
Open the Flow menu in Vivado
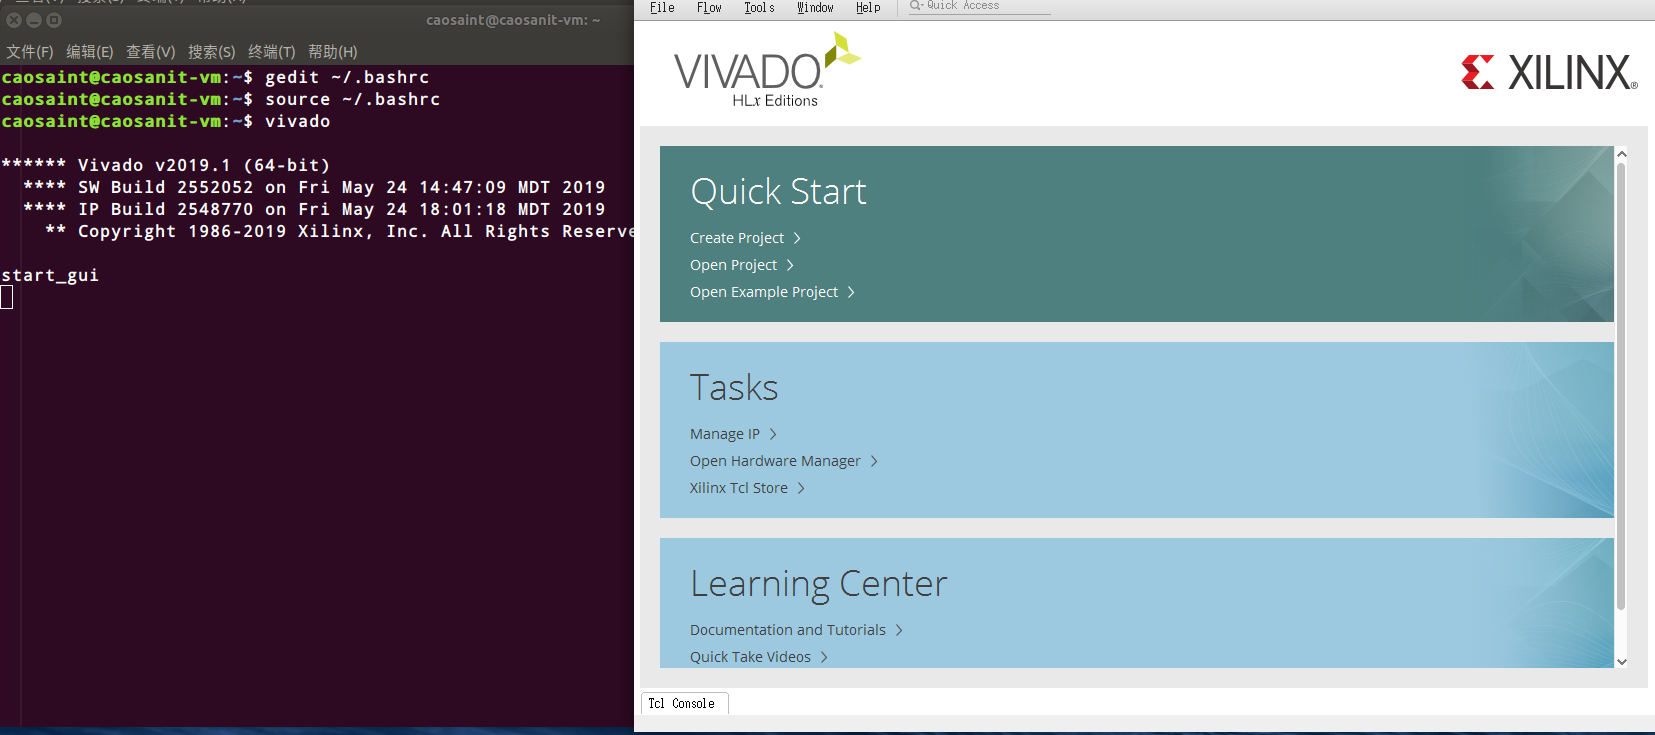pos(709,8)
